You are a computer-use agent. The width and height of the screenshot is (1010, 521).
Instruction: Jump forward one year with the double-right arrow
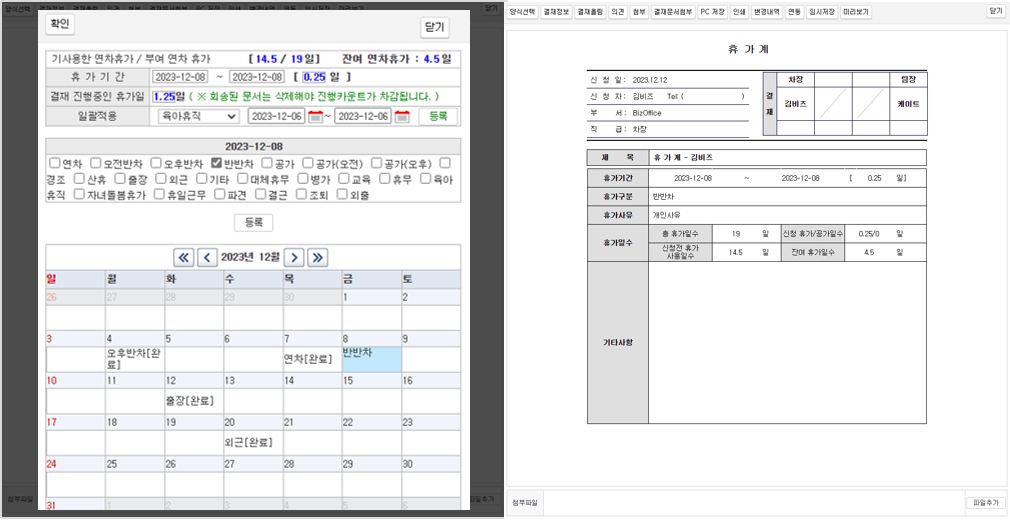pyautogui.click(x=318, y=258)
